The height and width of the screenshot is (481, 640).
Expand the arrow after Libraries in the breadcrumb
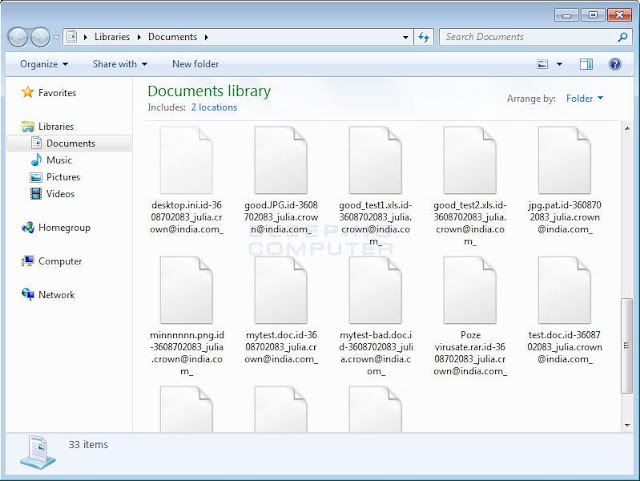(x=139, y=37)
